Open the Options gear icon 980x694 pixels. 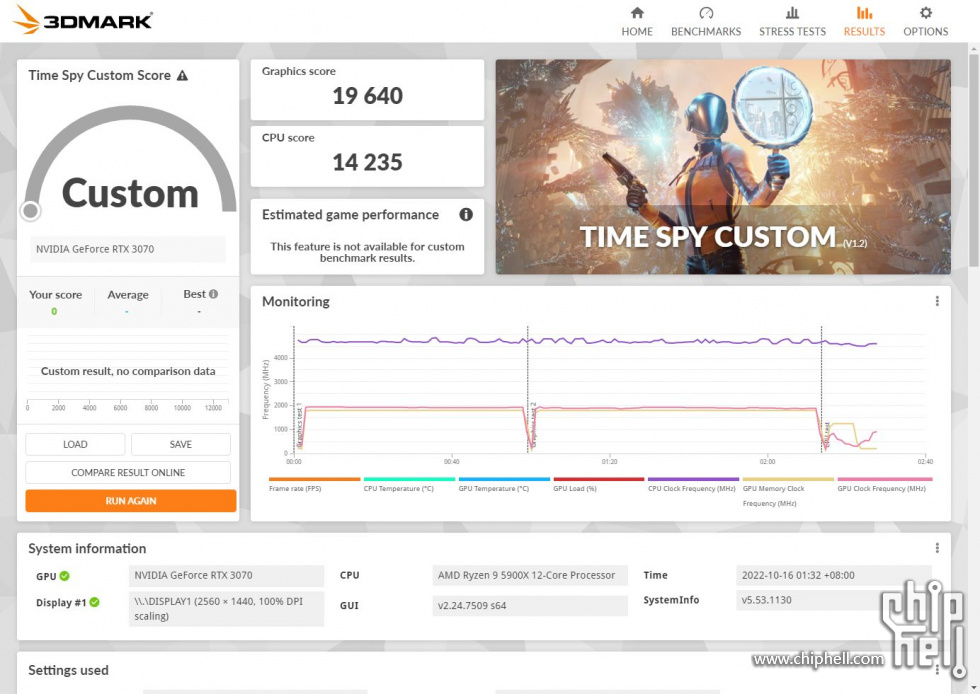(925, 13)
